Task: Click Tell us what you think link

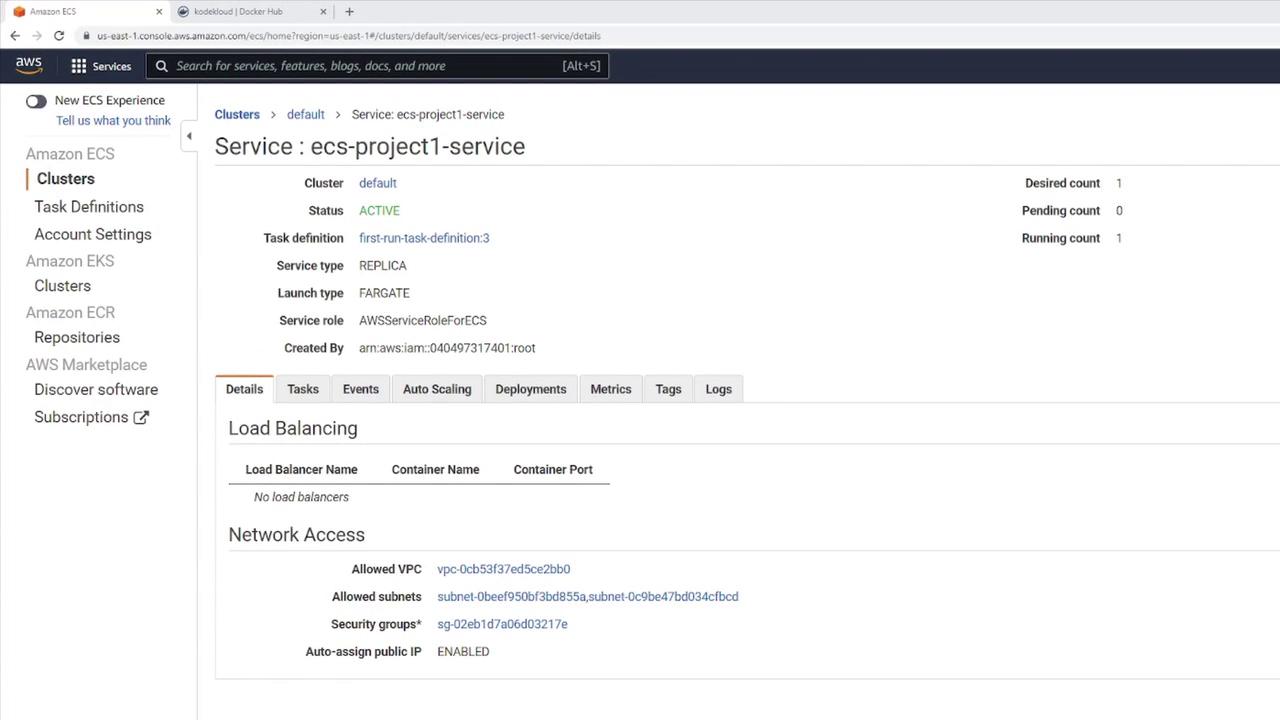Action: 113,121
